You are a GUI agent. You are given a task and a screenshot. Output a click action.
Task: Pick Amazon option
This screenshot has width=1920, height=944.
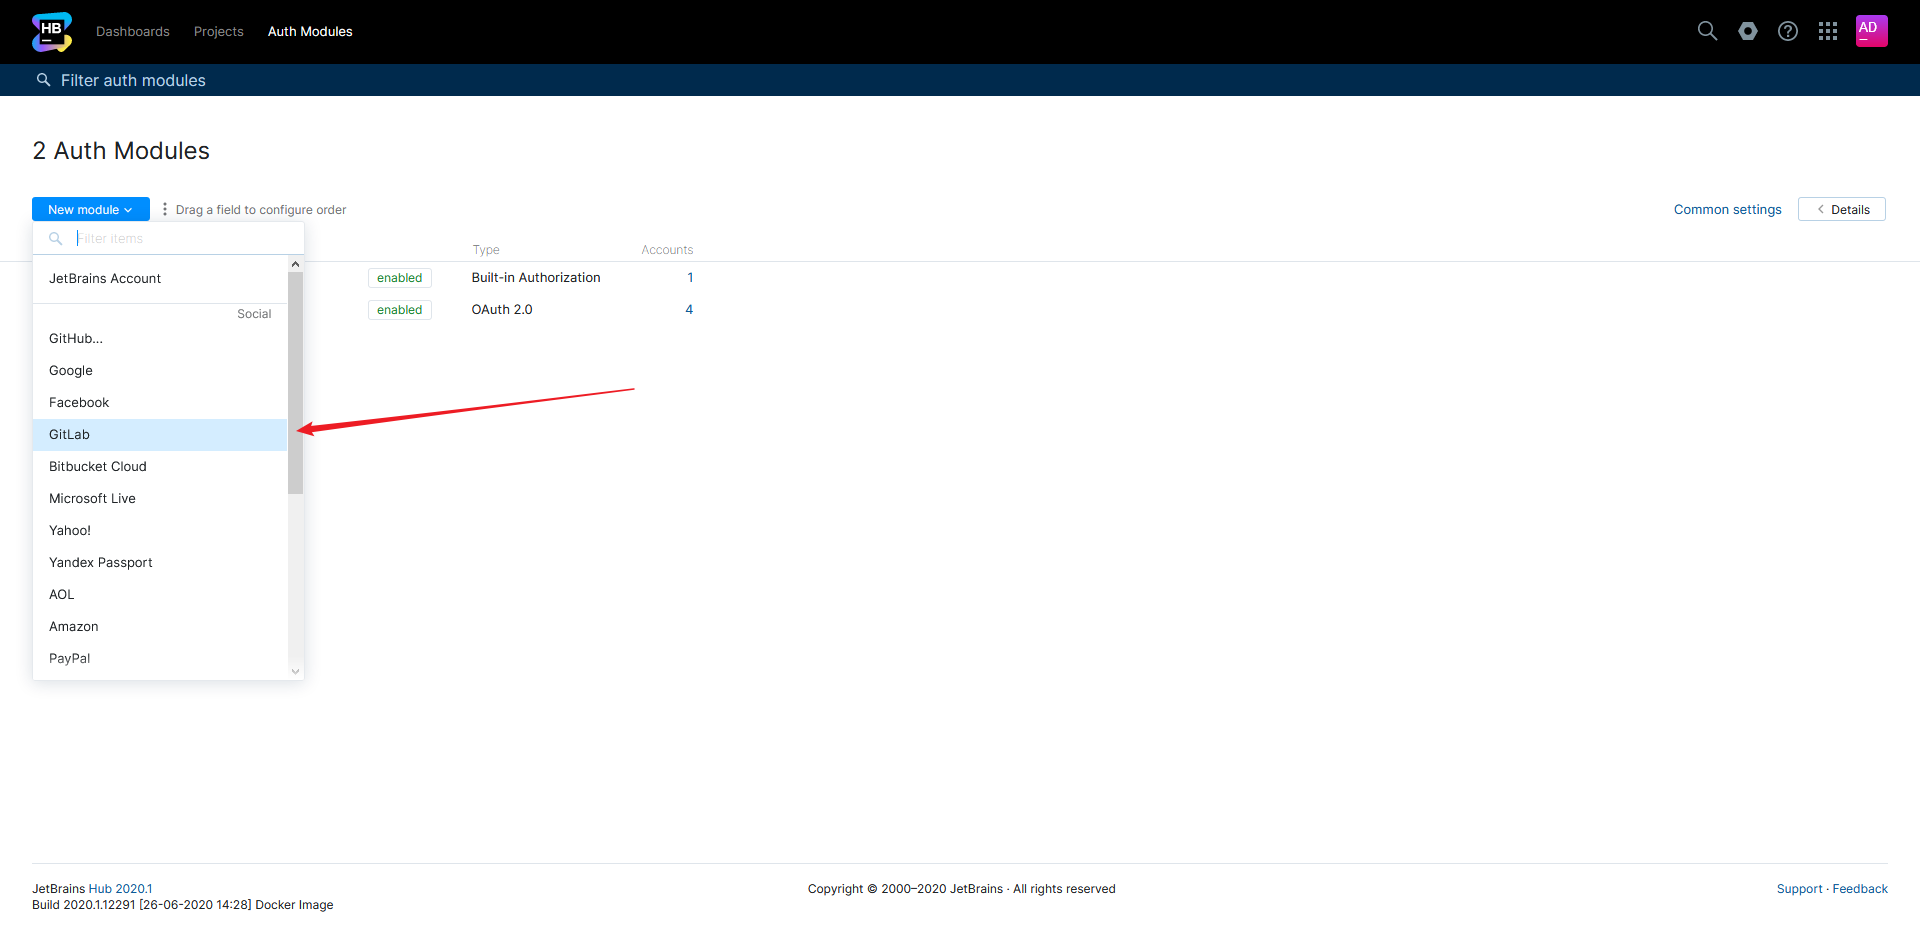(x=160, y=626)
